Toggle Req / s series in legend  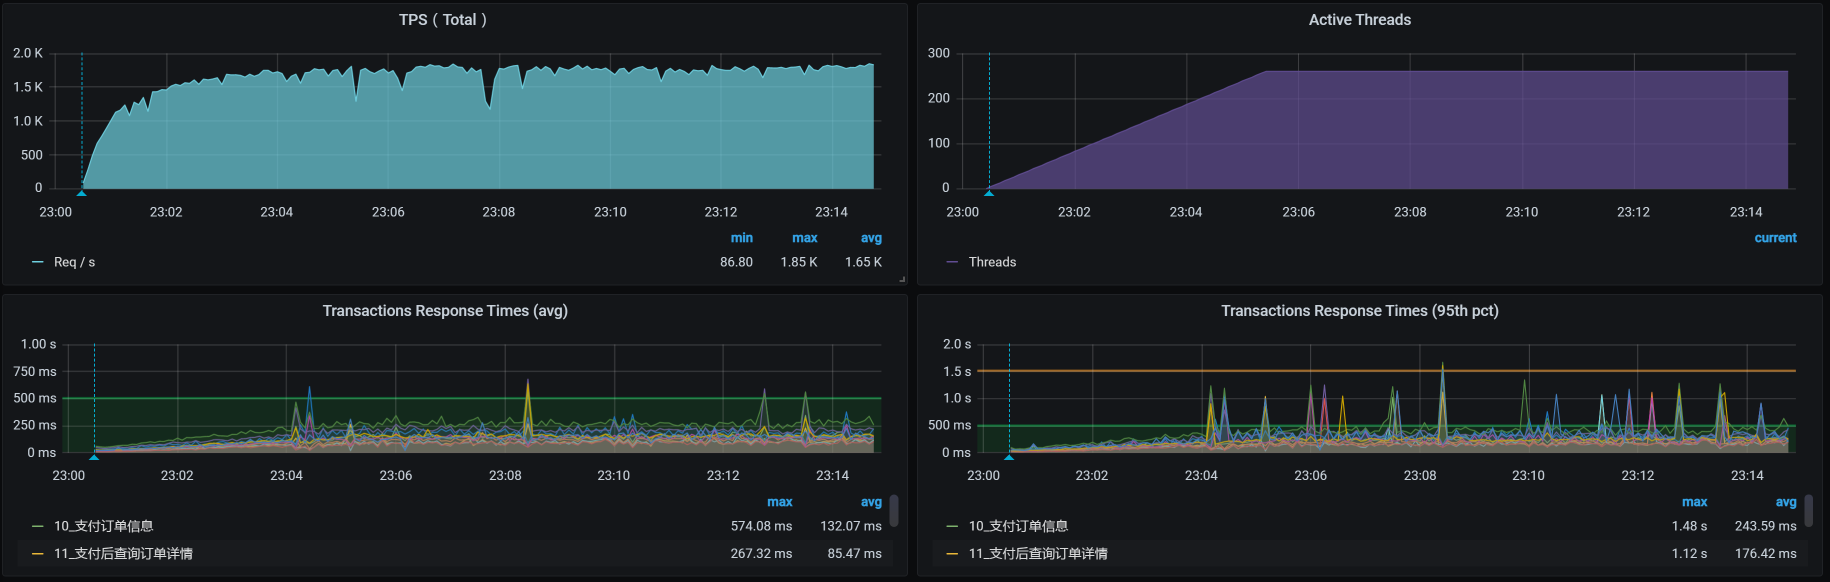click(74, 262)
